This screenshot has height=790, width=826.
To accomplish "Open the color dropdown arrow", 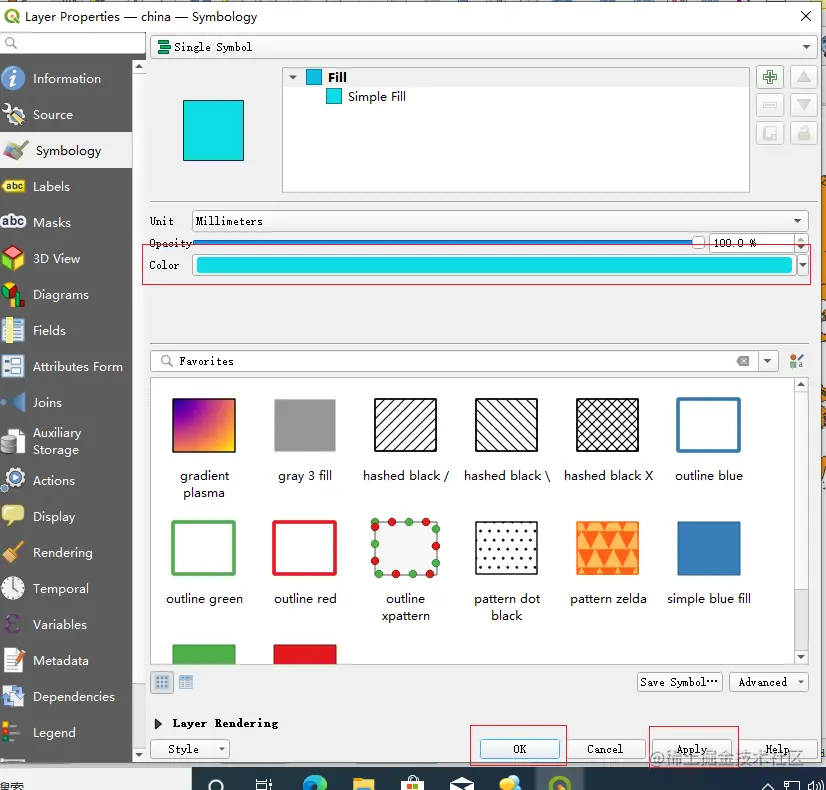I will [x=802, y=265].
